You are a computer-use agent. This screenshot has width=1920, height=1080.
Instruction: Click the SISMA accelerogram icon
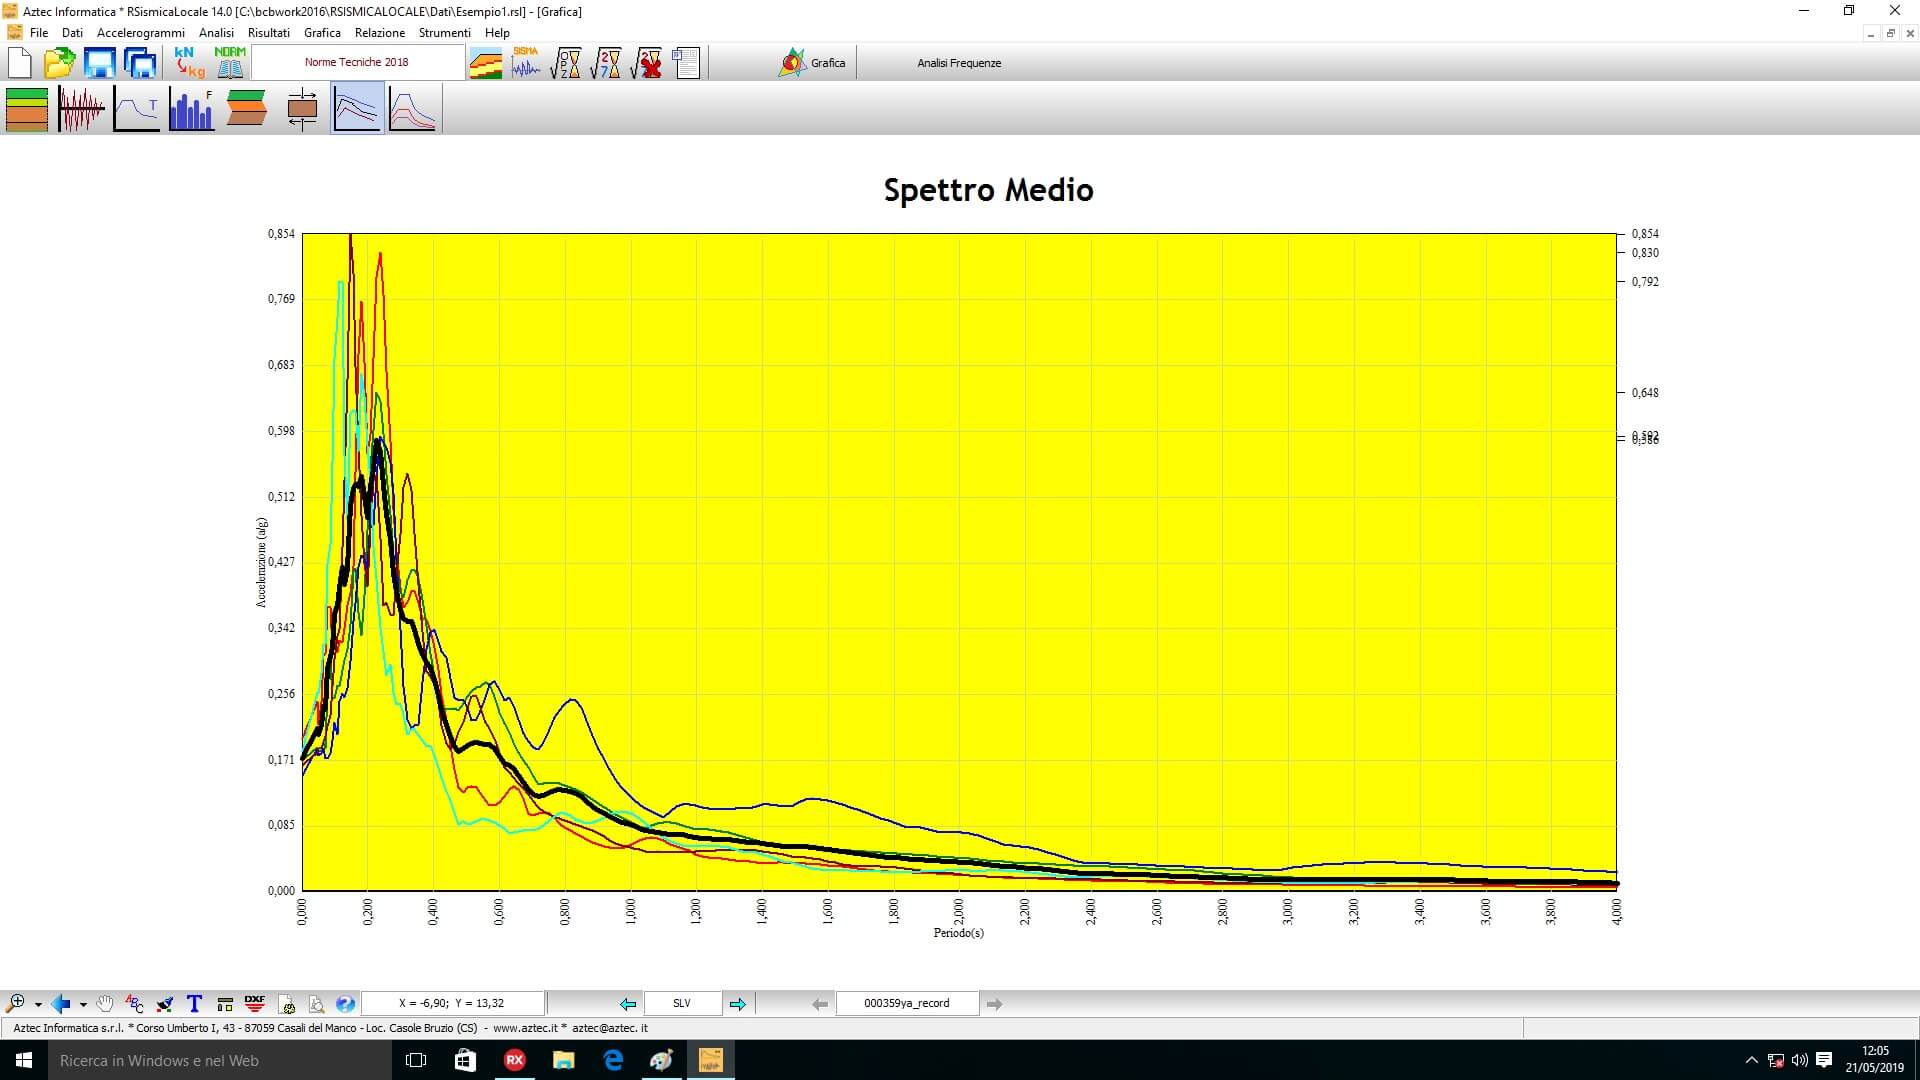[x=526, y=62]
